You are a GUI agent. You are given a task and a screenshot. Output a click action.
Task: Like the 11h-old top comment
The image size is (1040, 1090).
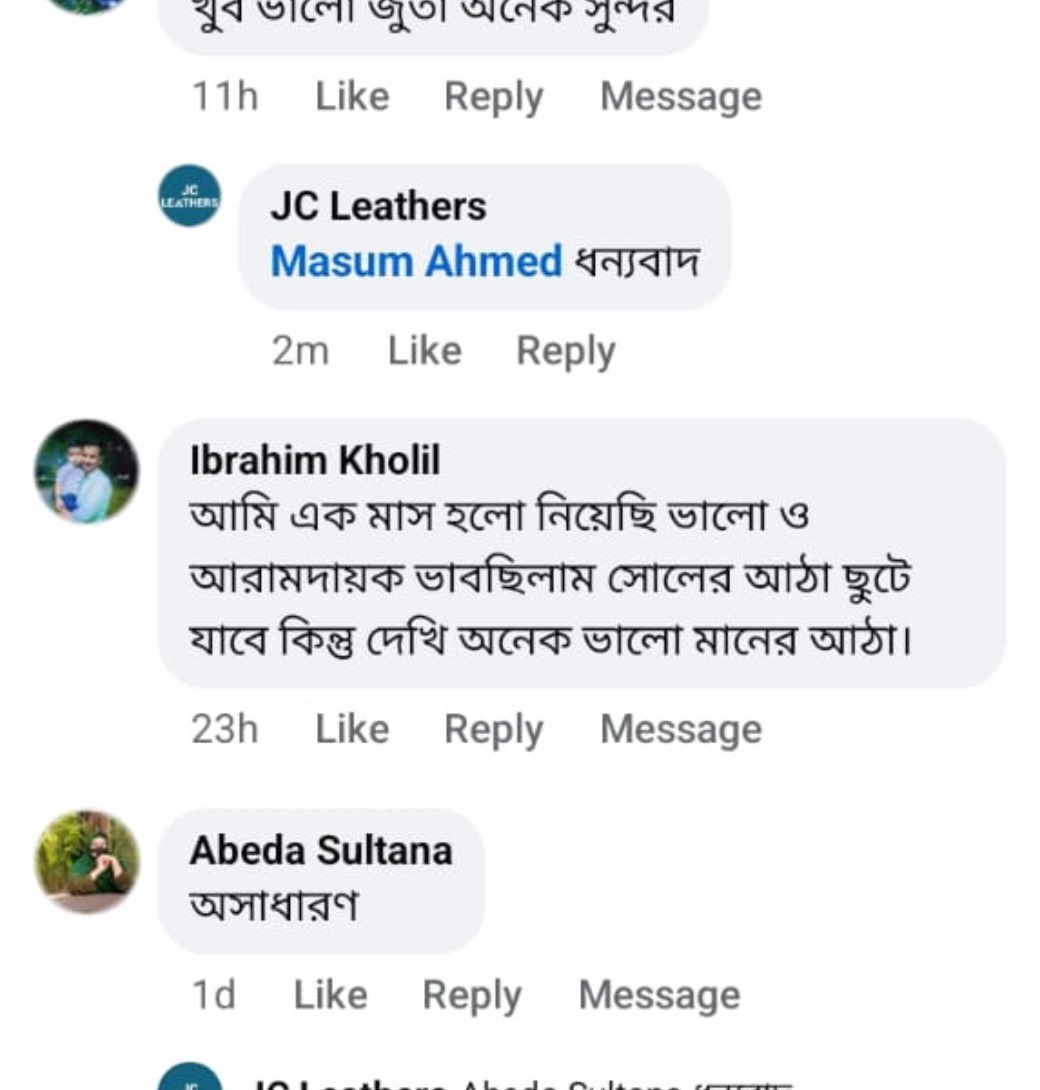point(352,97)
